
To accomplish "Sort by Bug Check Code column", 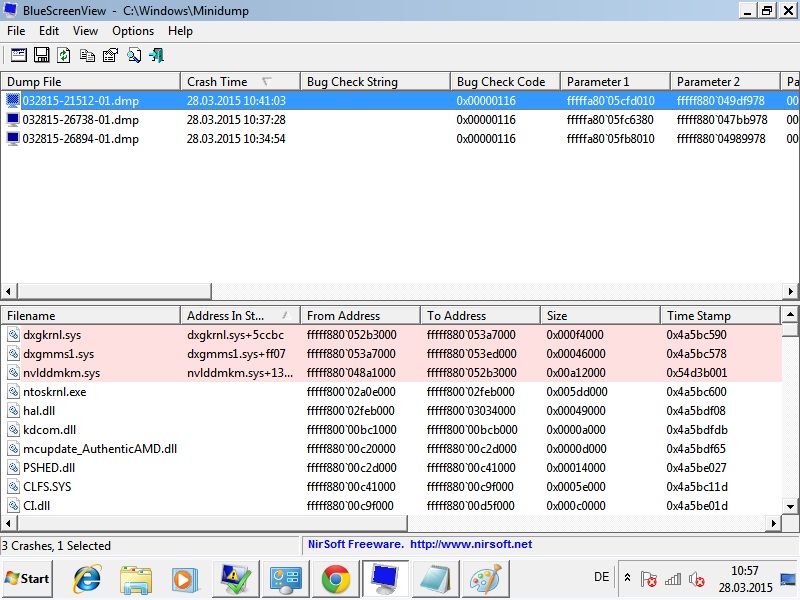I will (505, 82).
